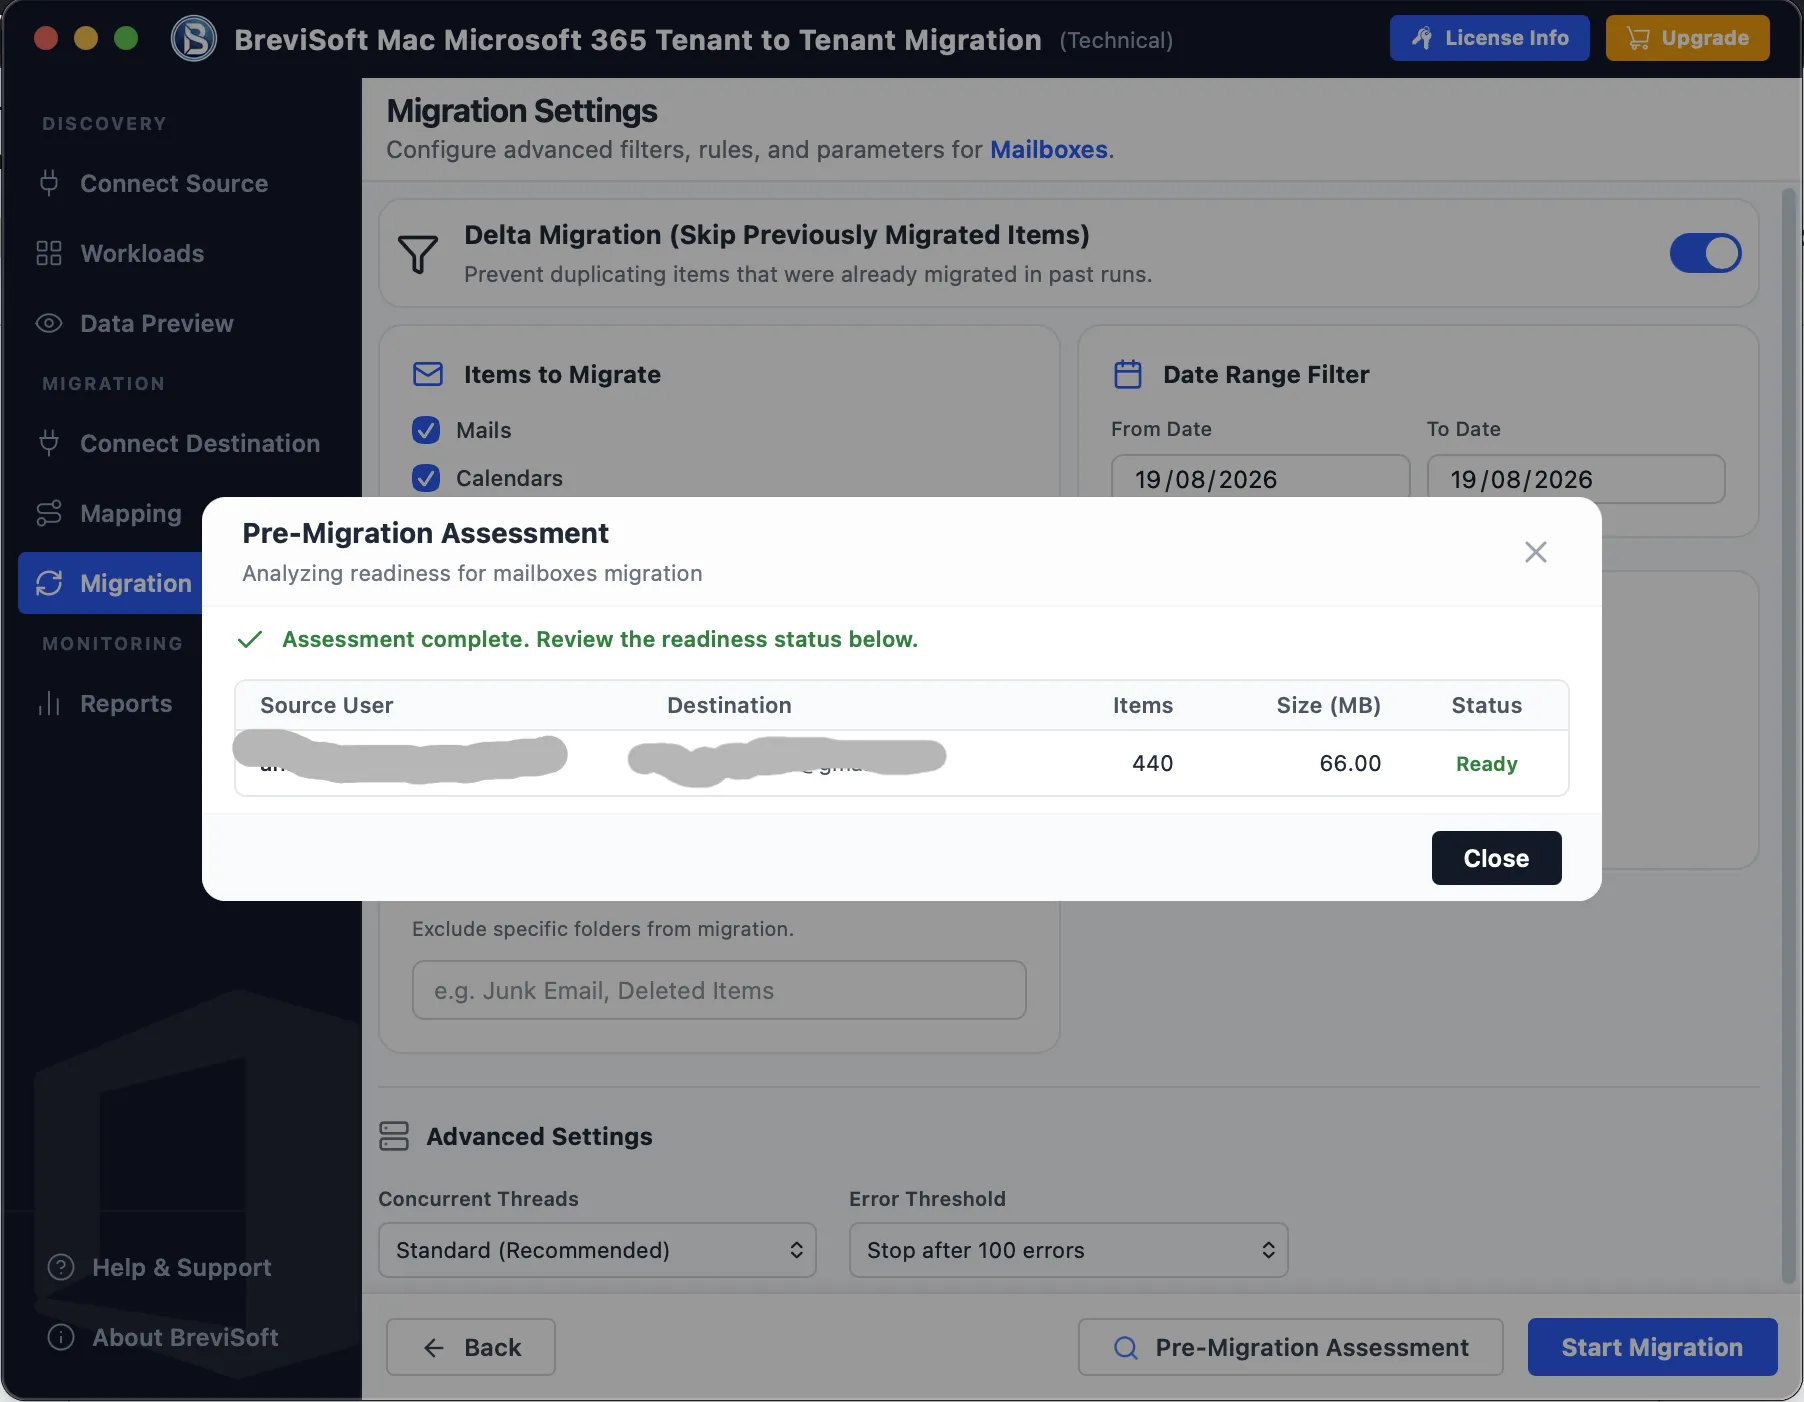Screen dimensions: 1804x1402
Task: Click the Status column header
Action: [x=1486, y=705]
